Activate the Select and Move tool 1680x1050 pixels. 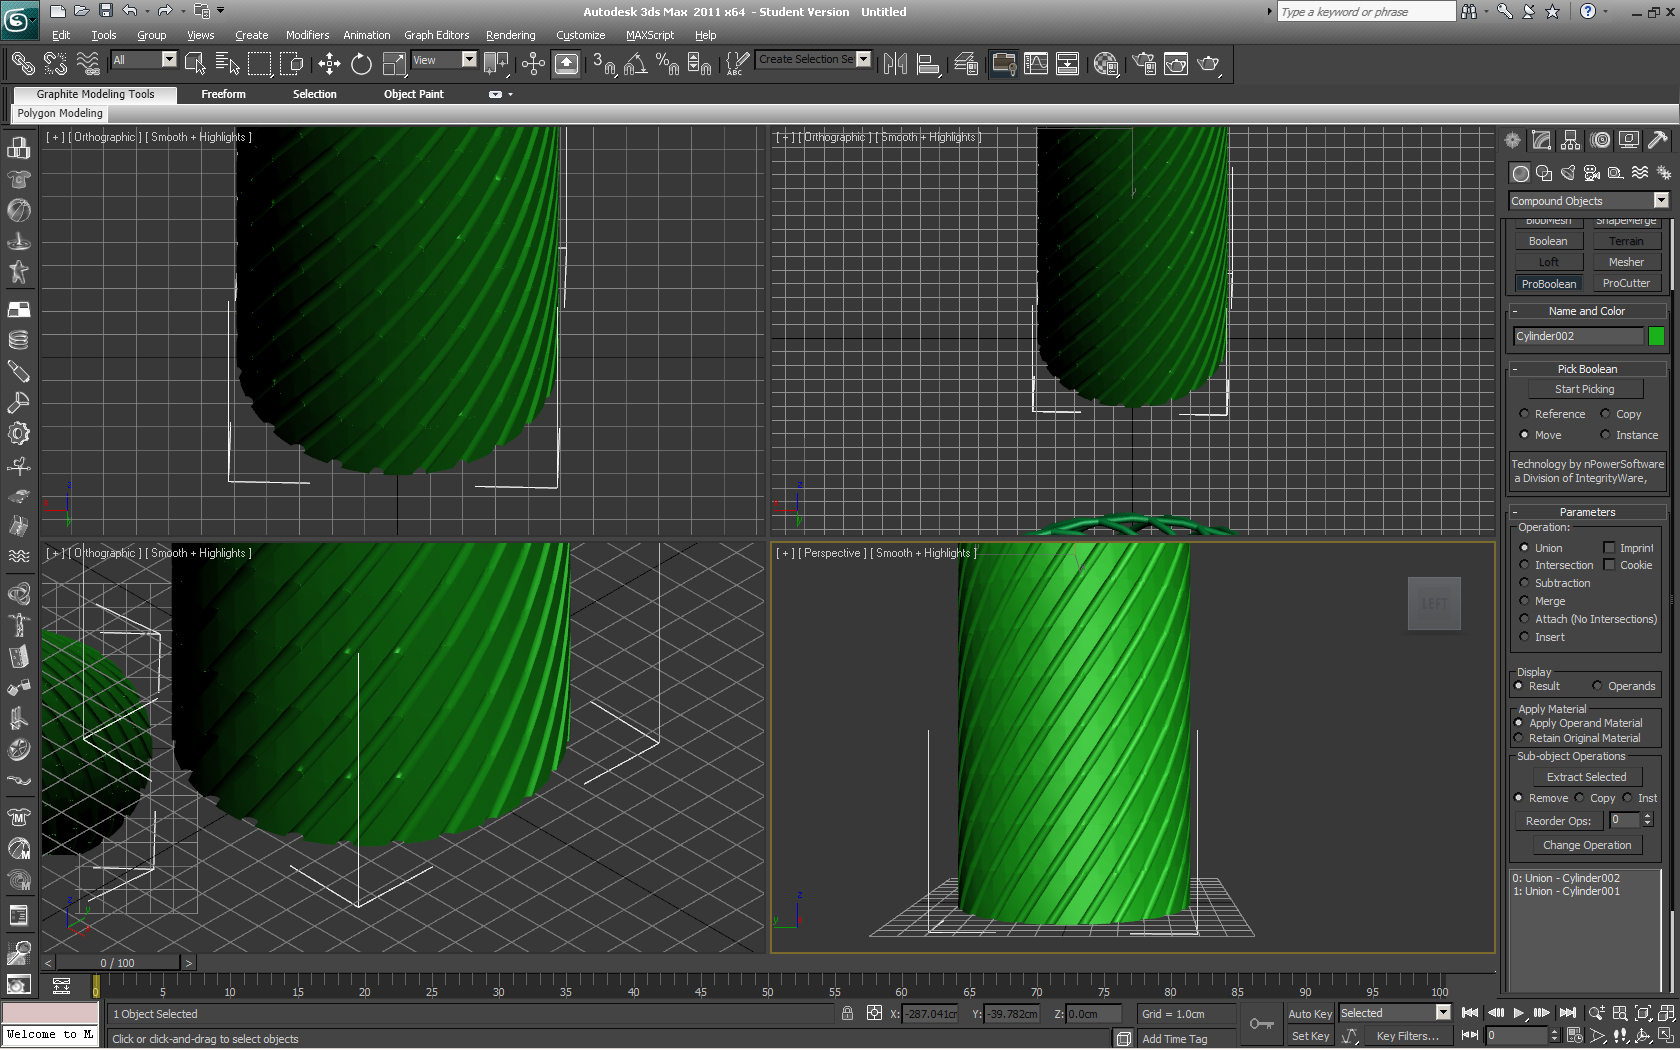pos(329,64)
